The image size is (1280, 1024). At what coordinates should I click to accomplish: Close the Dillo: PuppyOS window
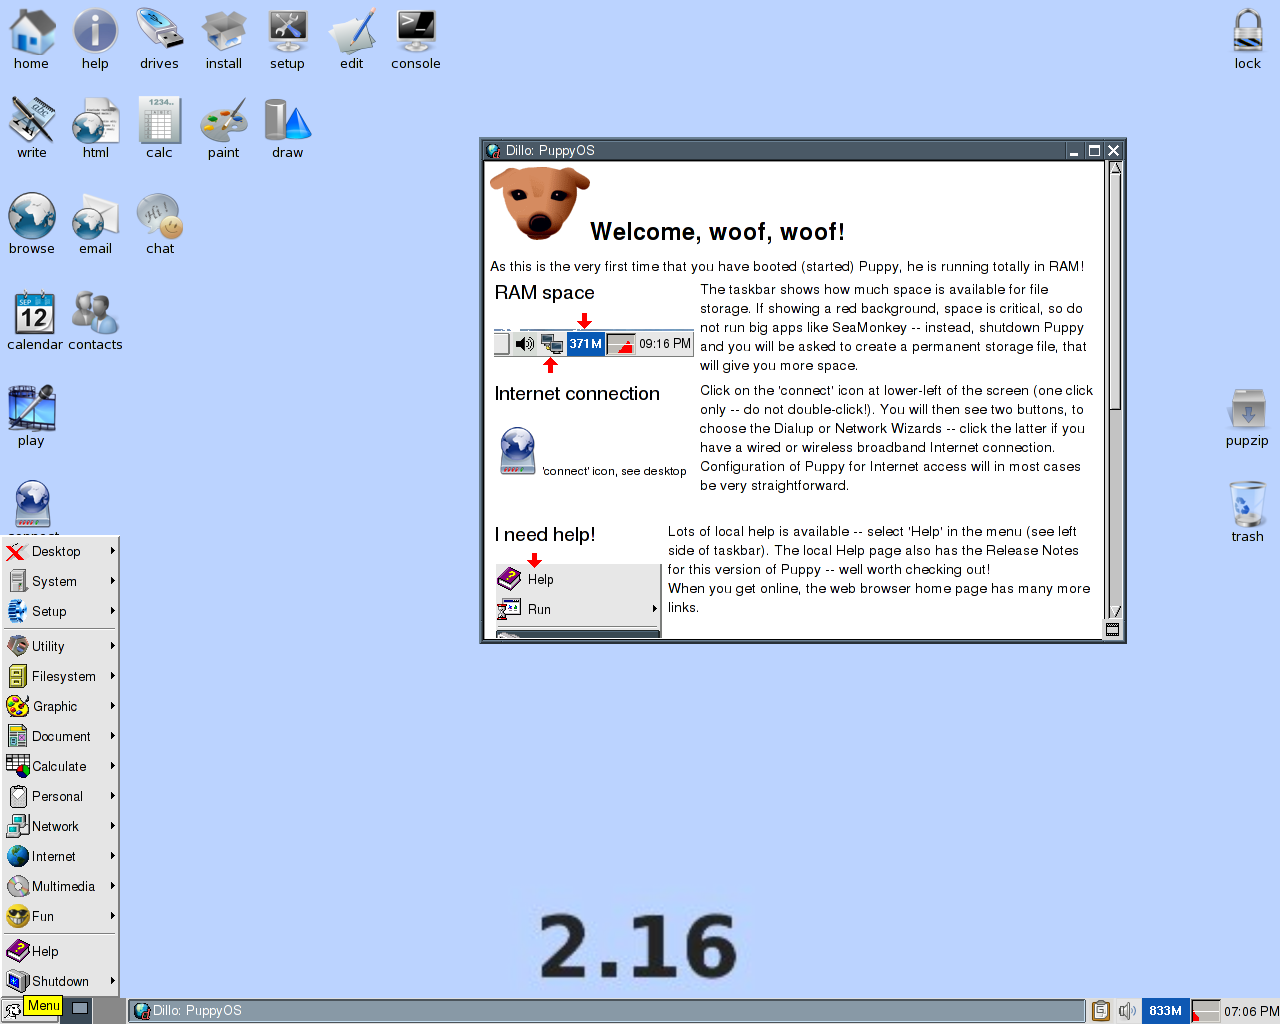coord(1113,151)
